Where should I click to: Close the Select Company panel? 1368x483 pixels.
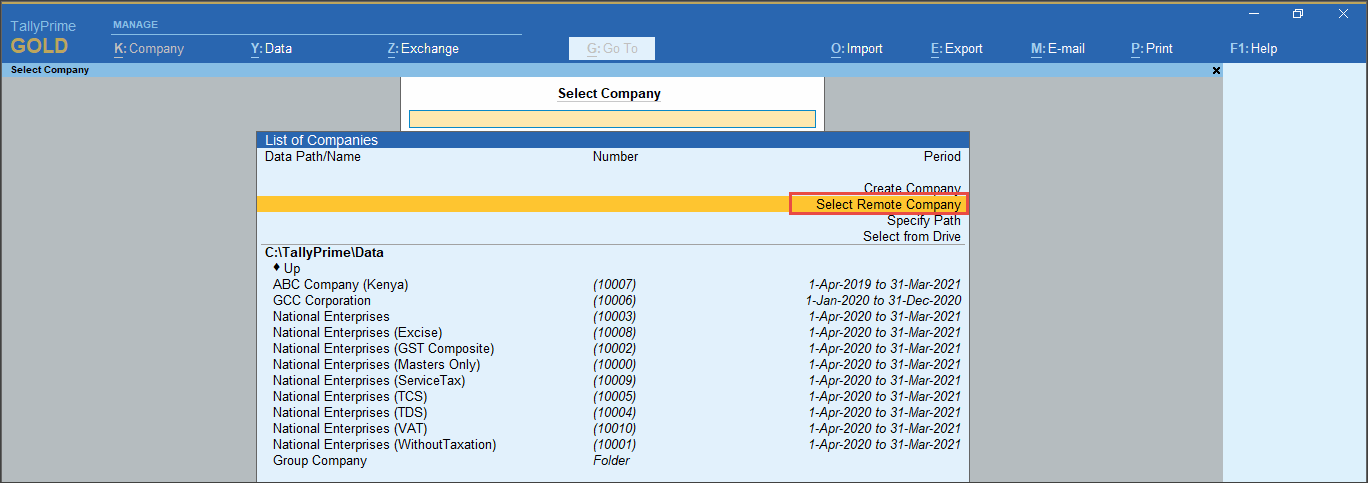pyautogui.click(x=1216, y=70)
